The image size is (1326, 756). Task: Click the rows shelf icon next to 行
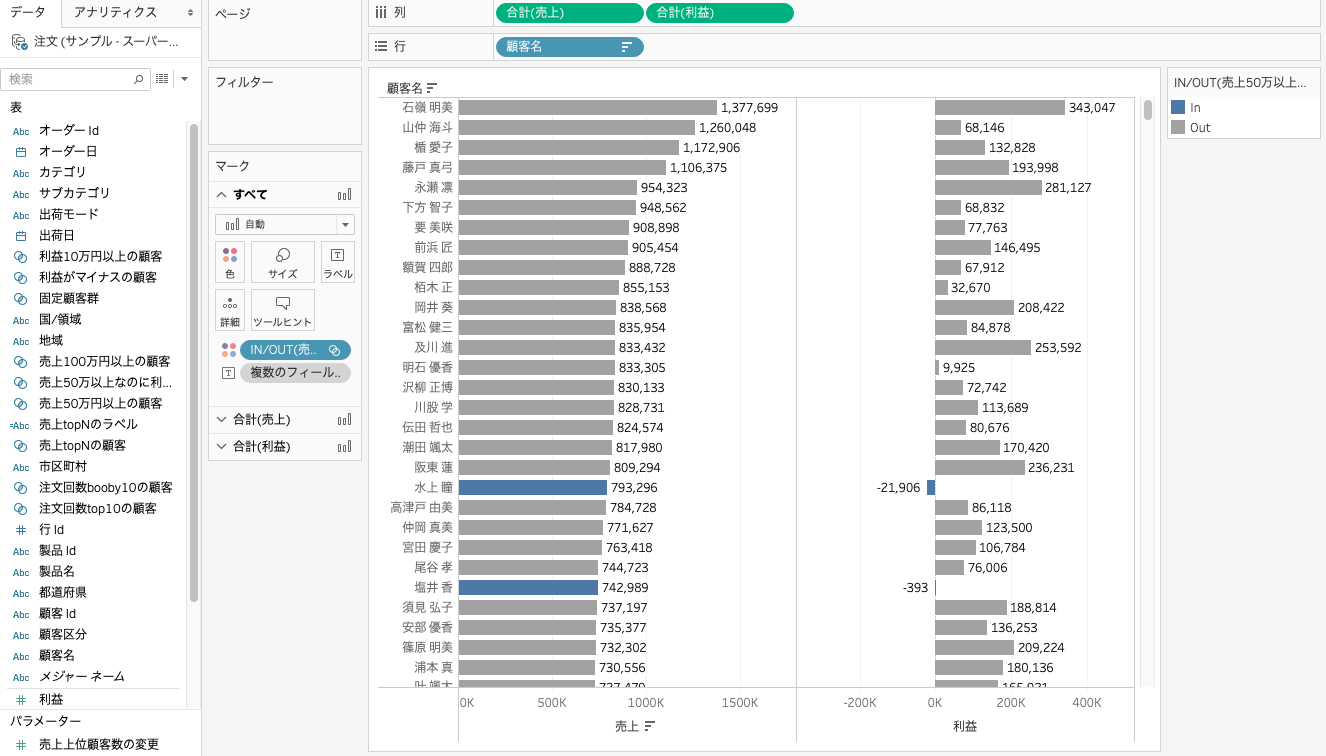[x=381, y=46]
